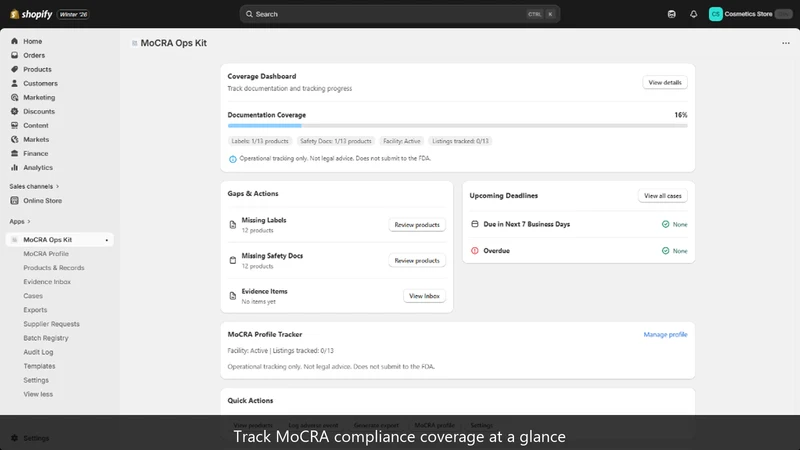Open Templates in sidebar
Screen dimensions: 800x450
point(39,366)
